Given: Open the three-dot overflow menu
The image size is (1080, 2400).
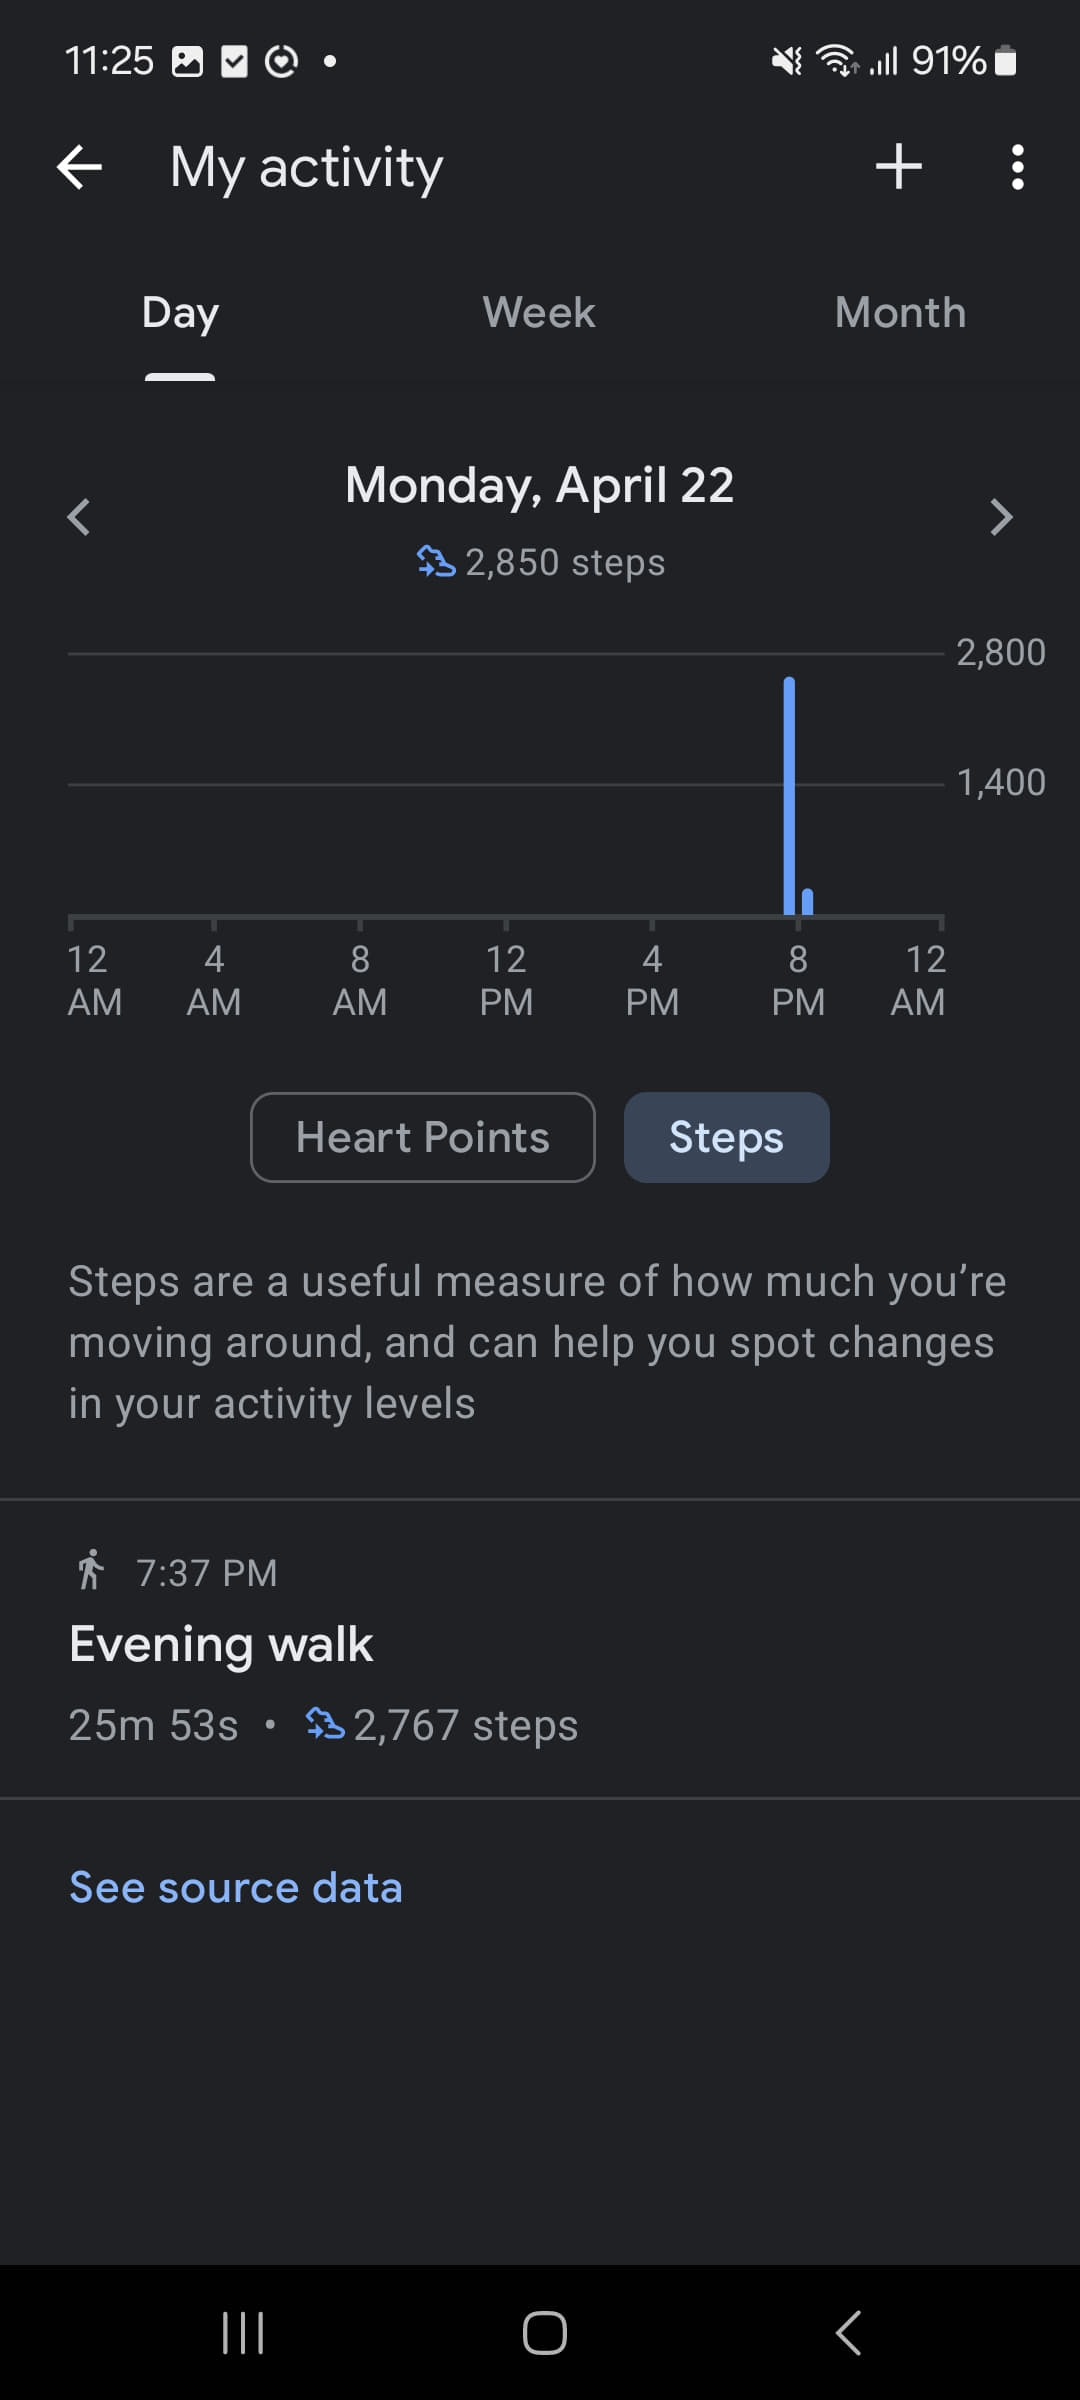Looking at the screenshot, I should [x=1017, y=167].
